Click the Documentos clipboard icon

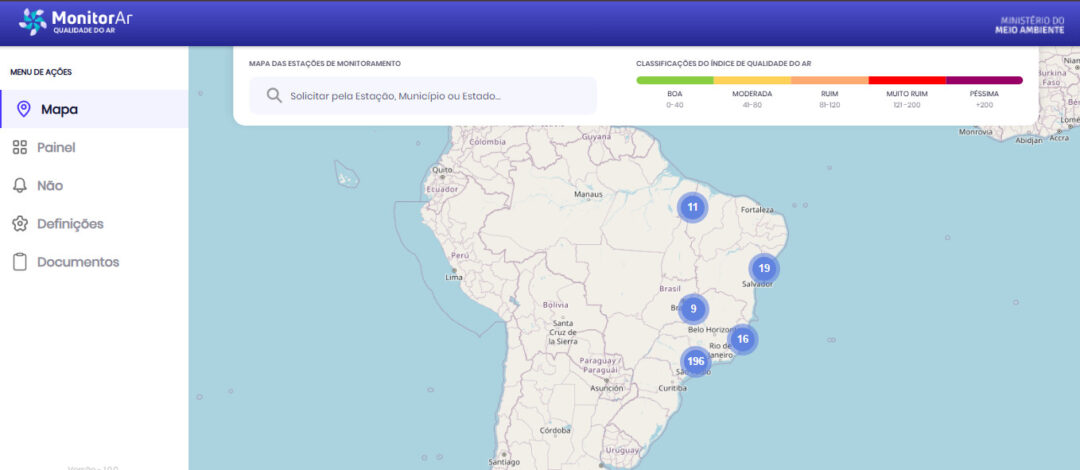(x=20, y=262)
